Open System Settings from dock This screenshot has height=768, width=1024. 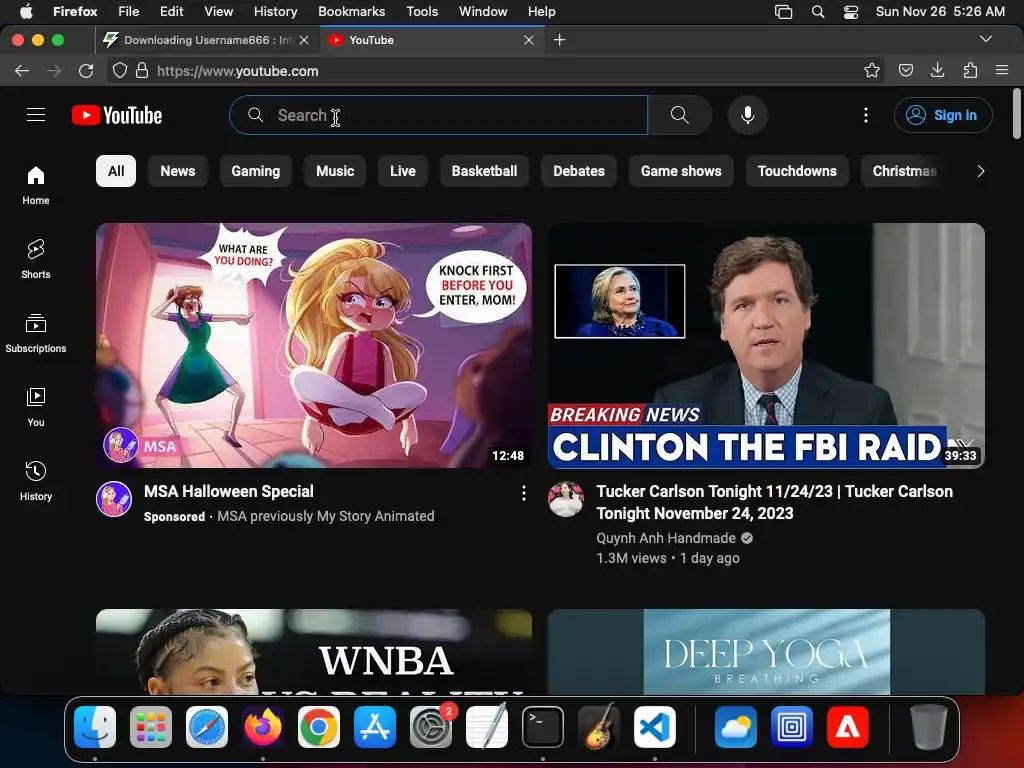[431, 727]
